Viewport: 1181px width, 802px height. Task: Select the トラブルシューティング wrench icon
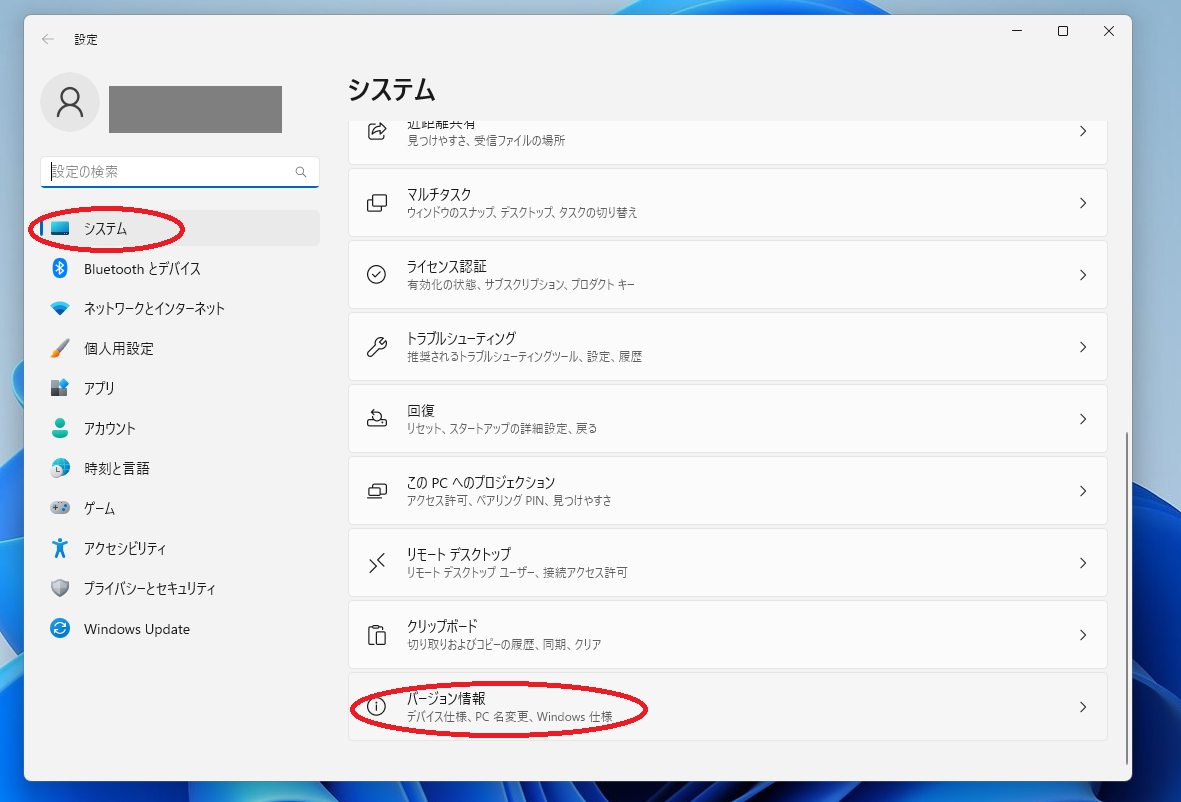tap(376, 346)
